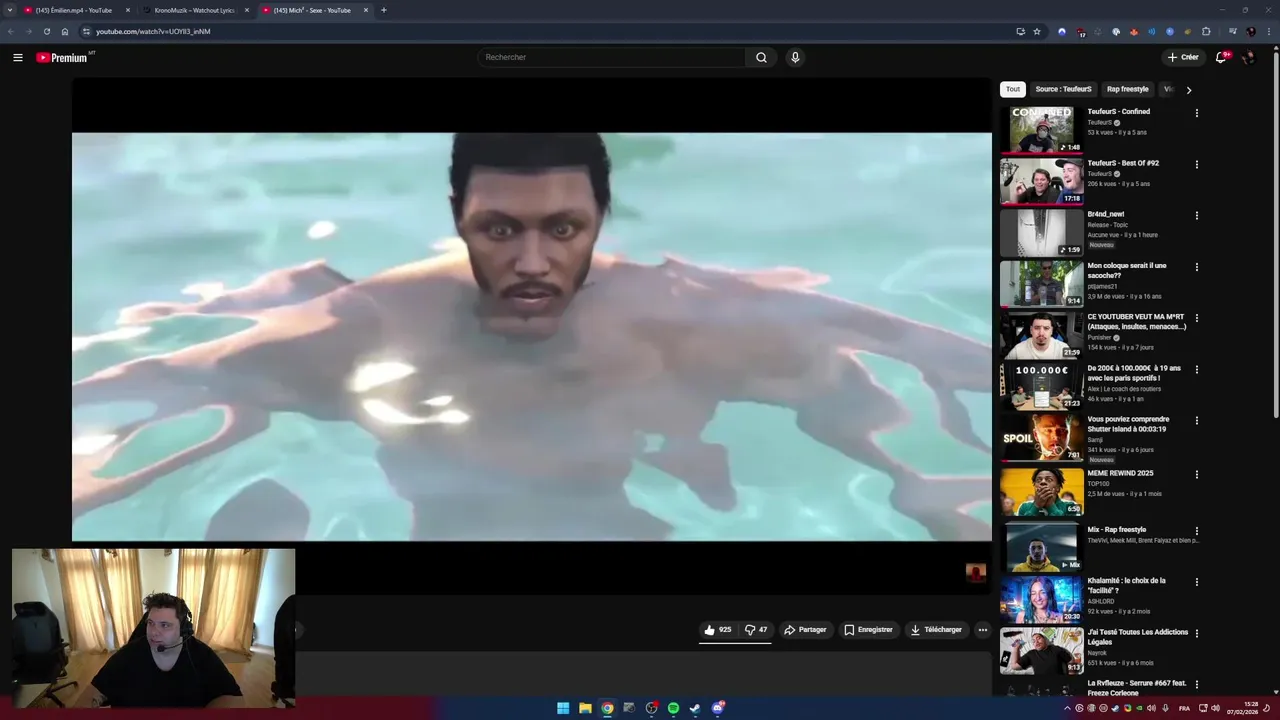Image resolution: width=1280 pixels, height=720 pixels.
Task: Switch to the Mich² - Sexe - YouTube tab
Action: pyautogui.click(x=315, y=10)
